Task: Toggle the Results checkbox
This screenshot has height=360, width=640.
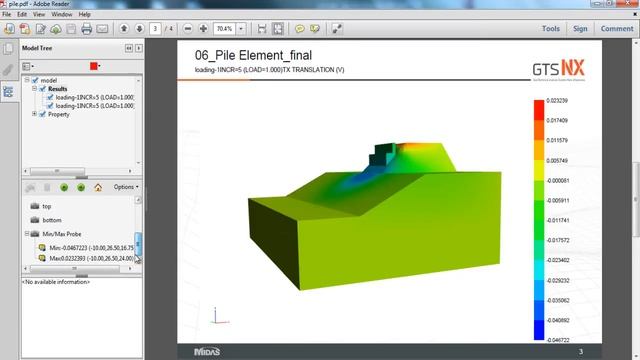Action: click(43, 89)
